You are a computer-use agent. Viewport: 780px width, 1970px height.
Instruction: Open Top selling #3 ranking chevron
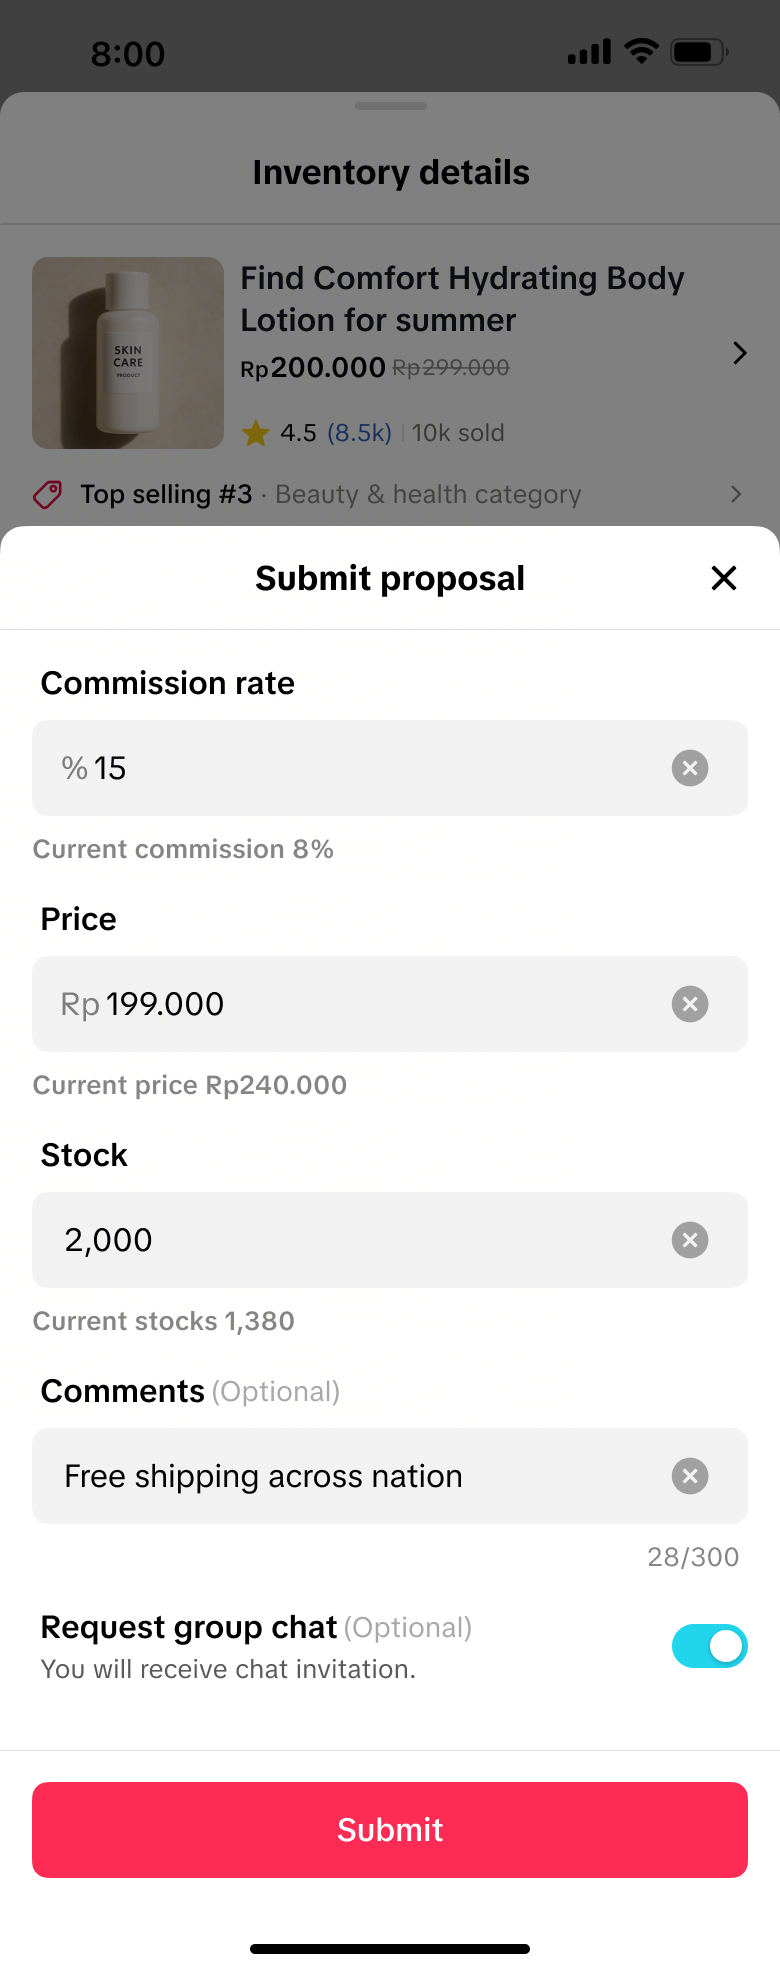tap(736, 494)
